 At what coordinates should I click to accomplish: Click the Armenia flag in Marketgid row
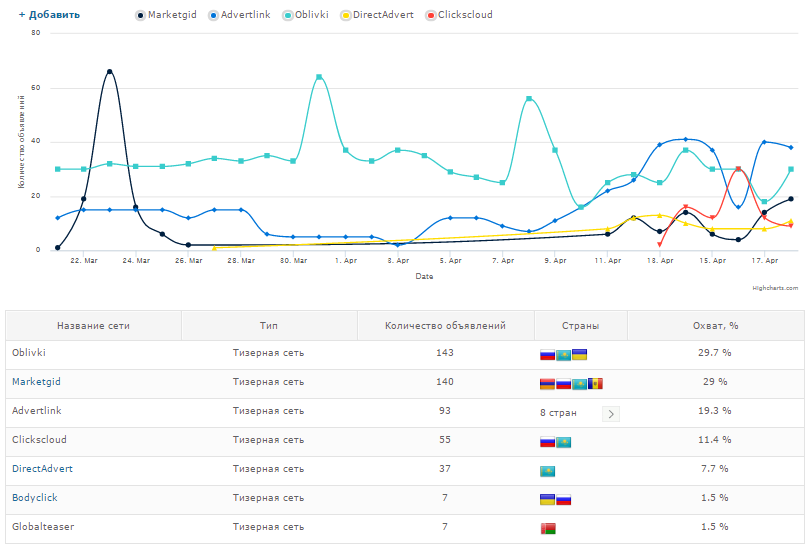pos(547,384)
